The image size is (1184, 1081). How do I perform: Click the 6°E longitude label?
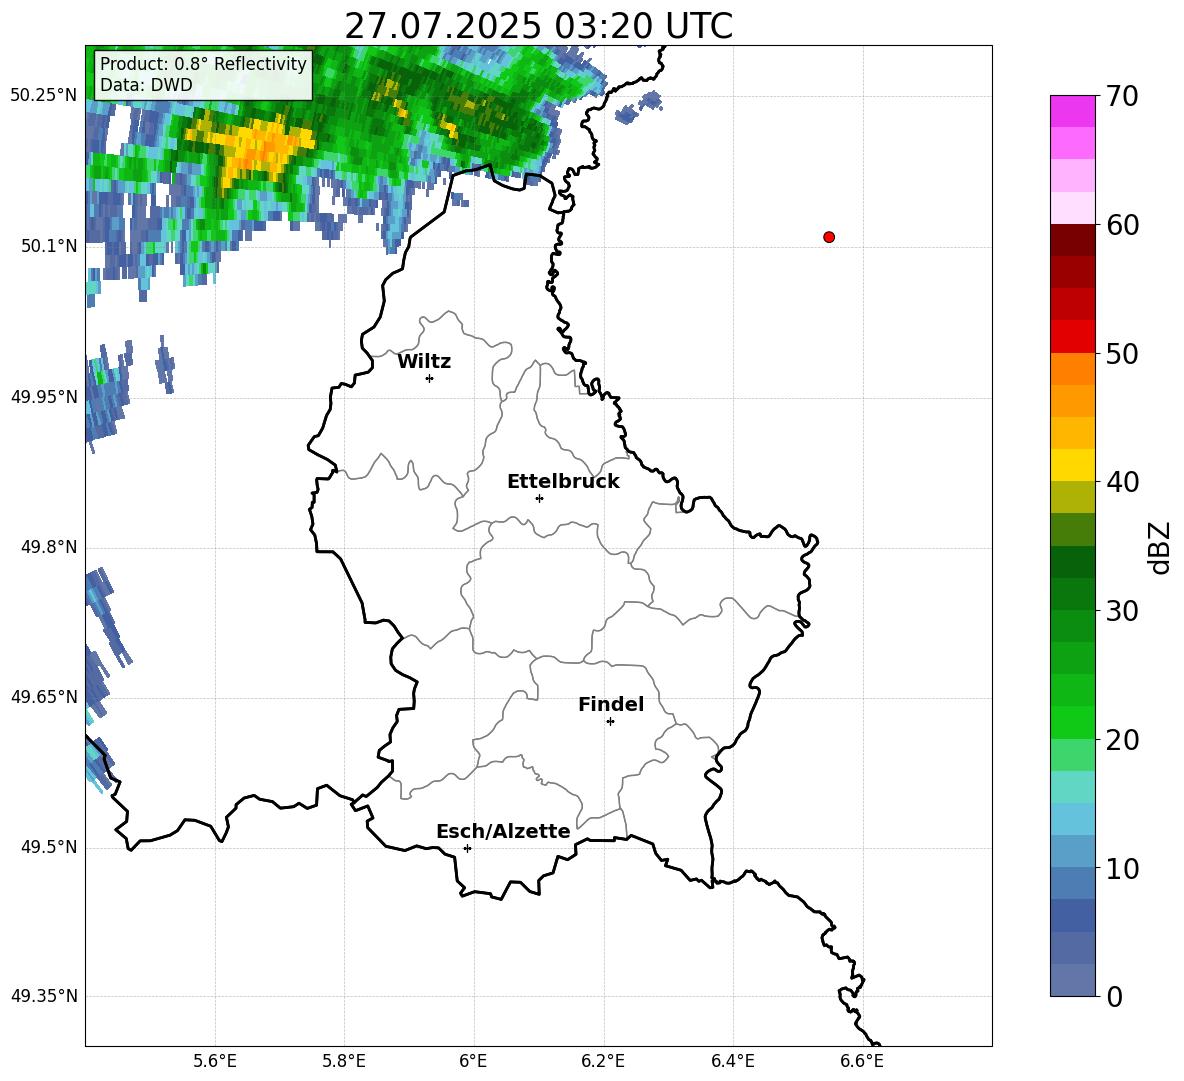(x=473, y=1062)
